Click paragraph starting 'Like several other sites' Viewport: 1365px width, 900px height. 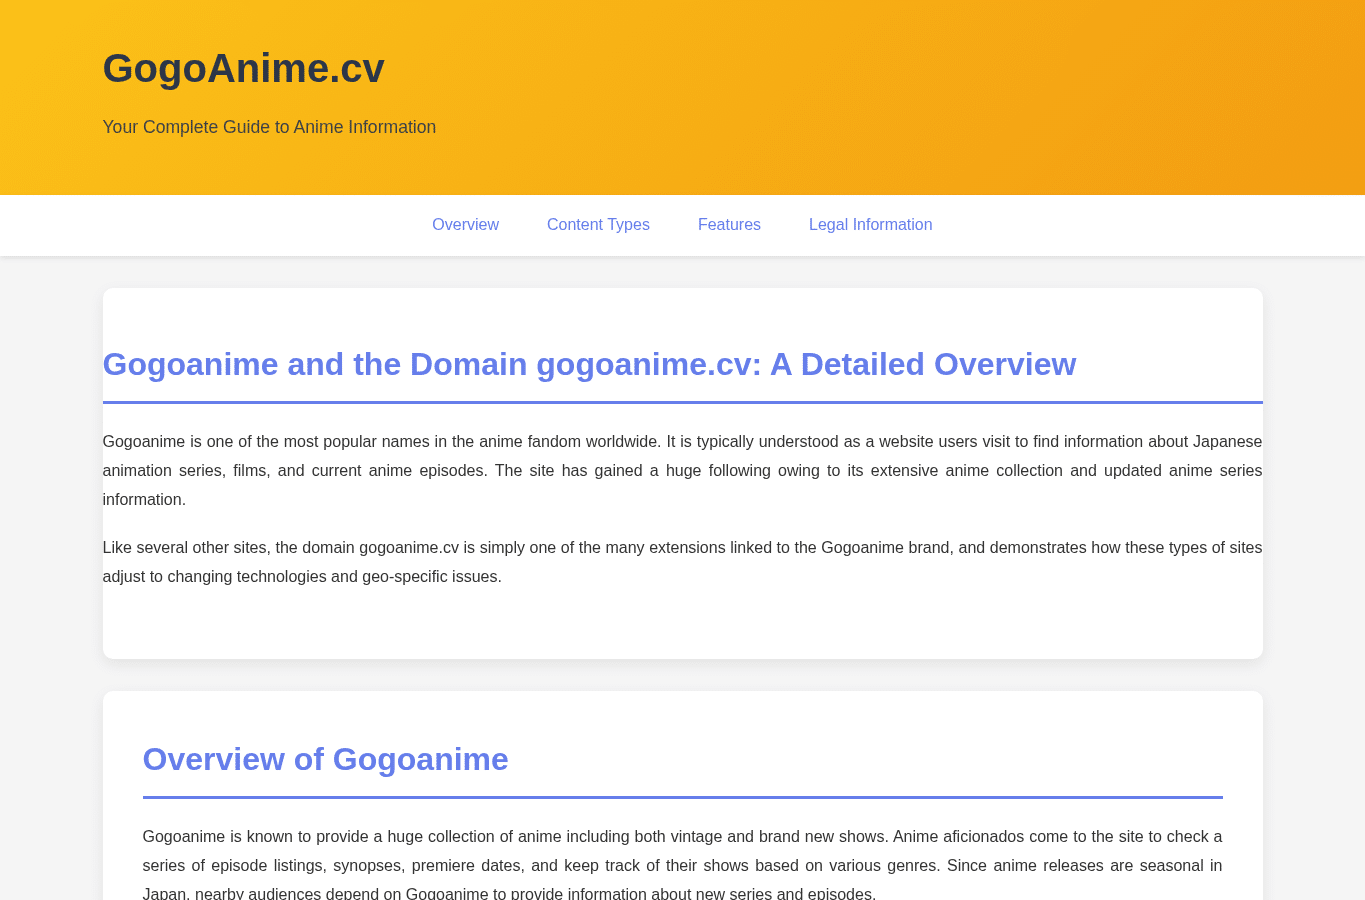(x=682, y=562)
